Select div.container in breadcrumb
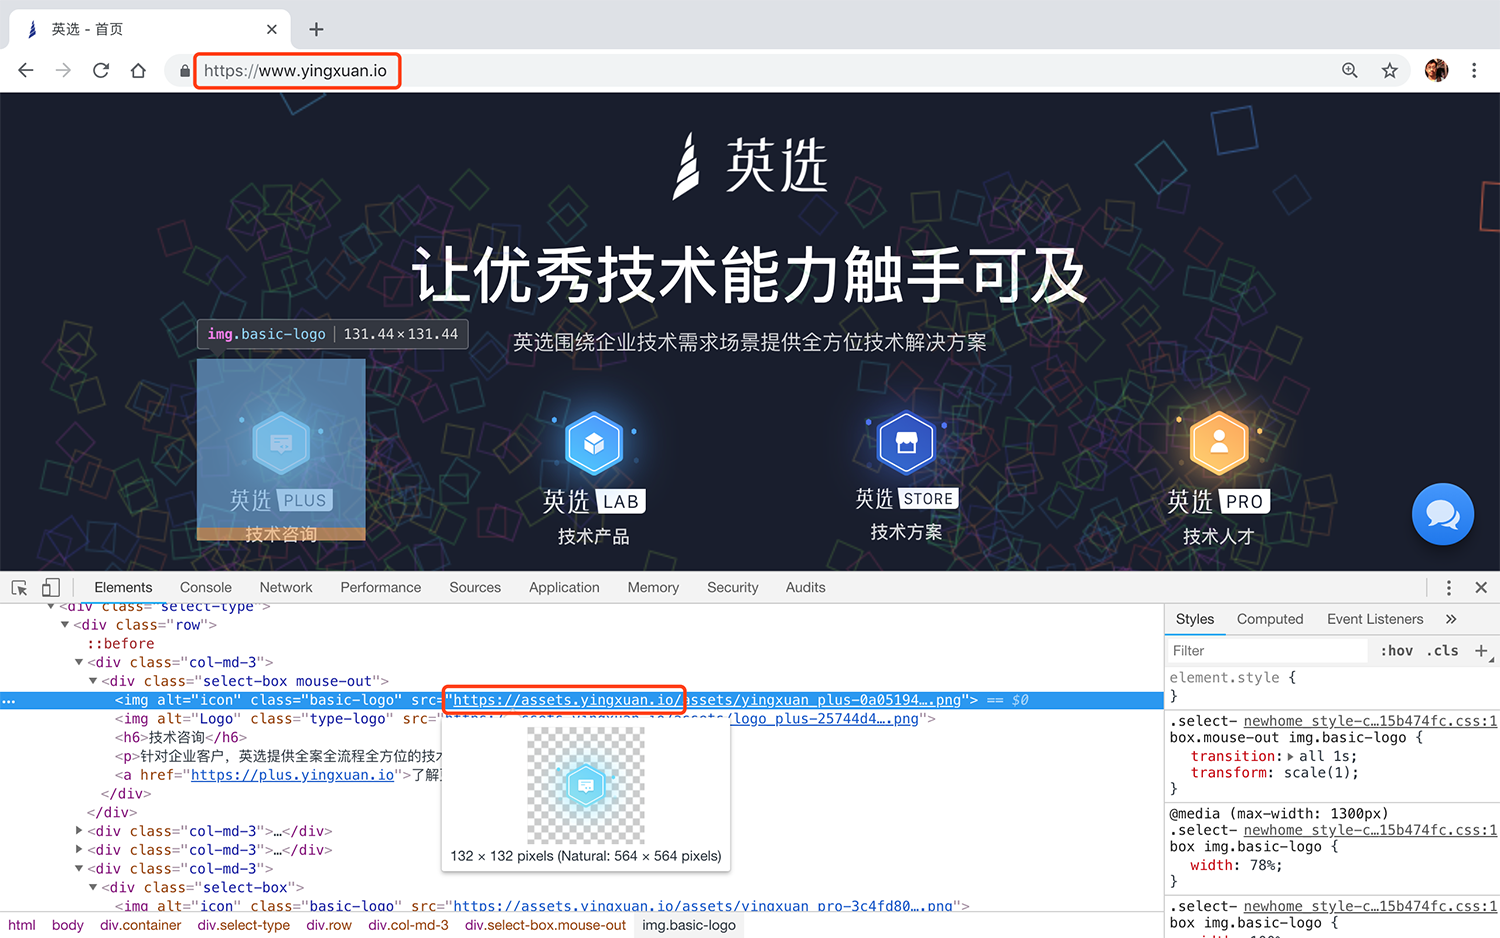The height and width of the screenshot is (938, 1500). coord(141,925)
